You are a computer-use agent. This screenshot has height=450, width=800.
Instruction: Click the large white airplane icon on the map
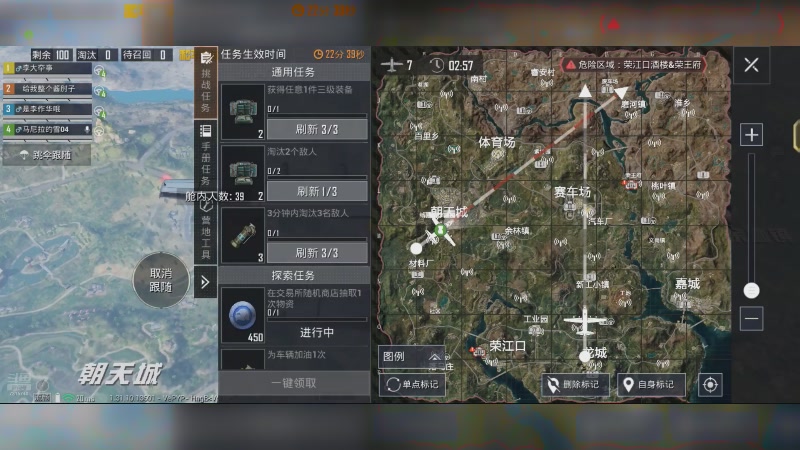[585, 321]
